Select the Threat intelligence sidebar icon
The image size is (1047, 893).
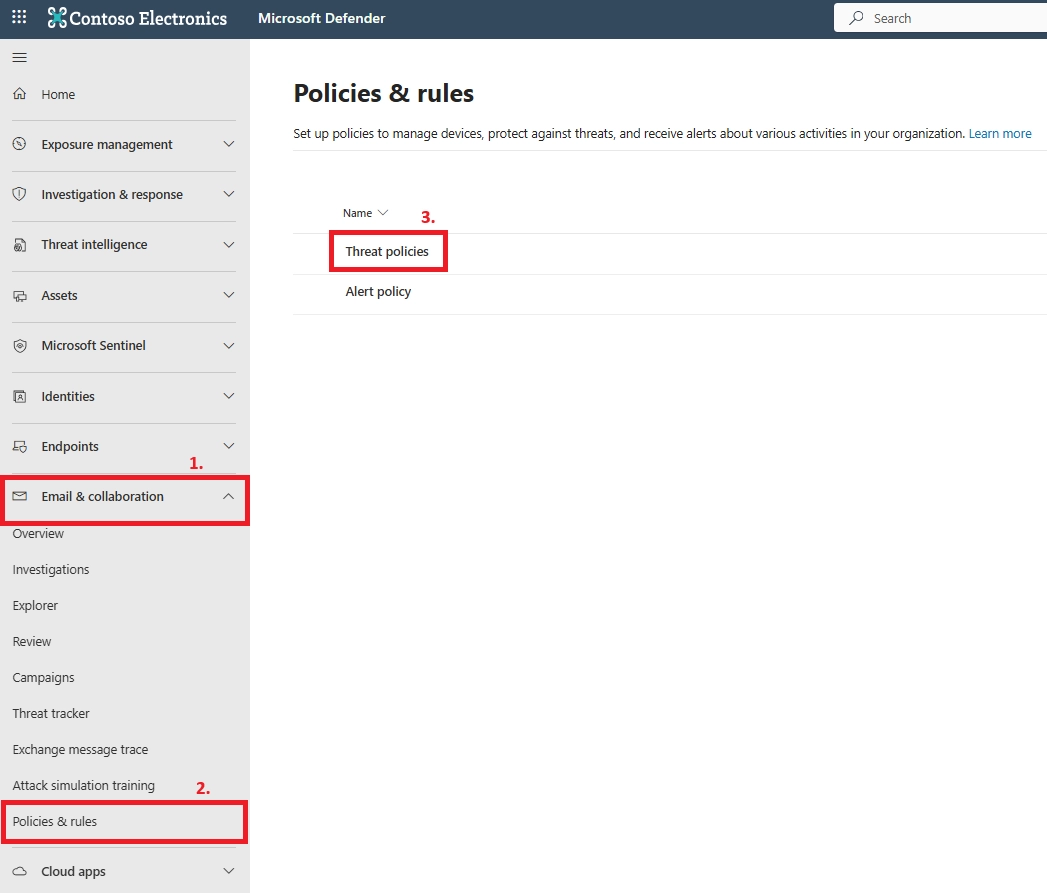[x=18, y=244]
